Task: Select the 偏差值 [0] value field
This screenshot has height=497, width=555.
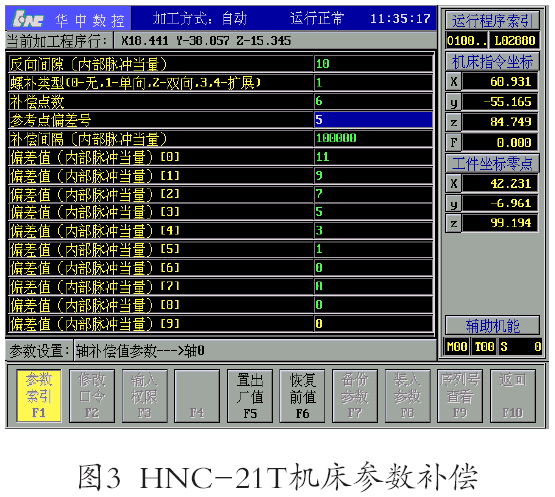Action: [x=373, y=157]
